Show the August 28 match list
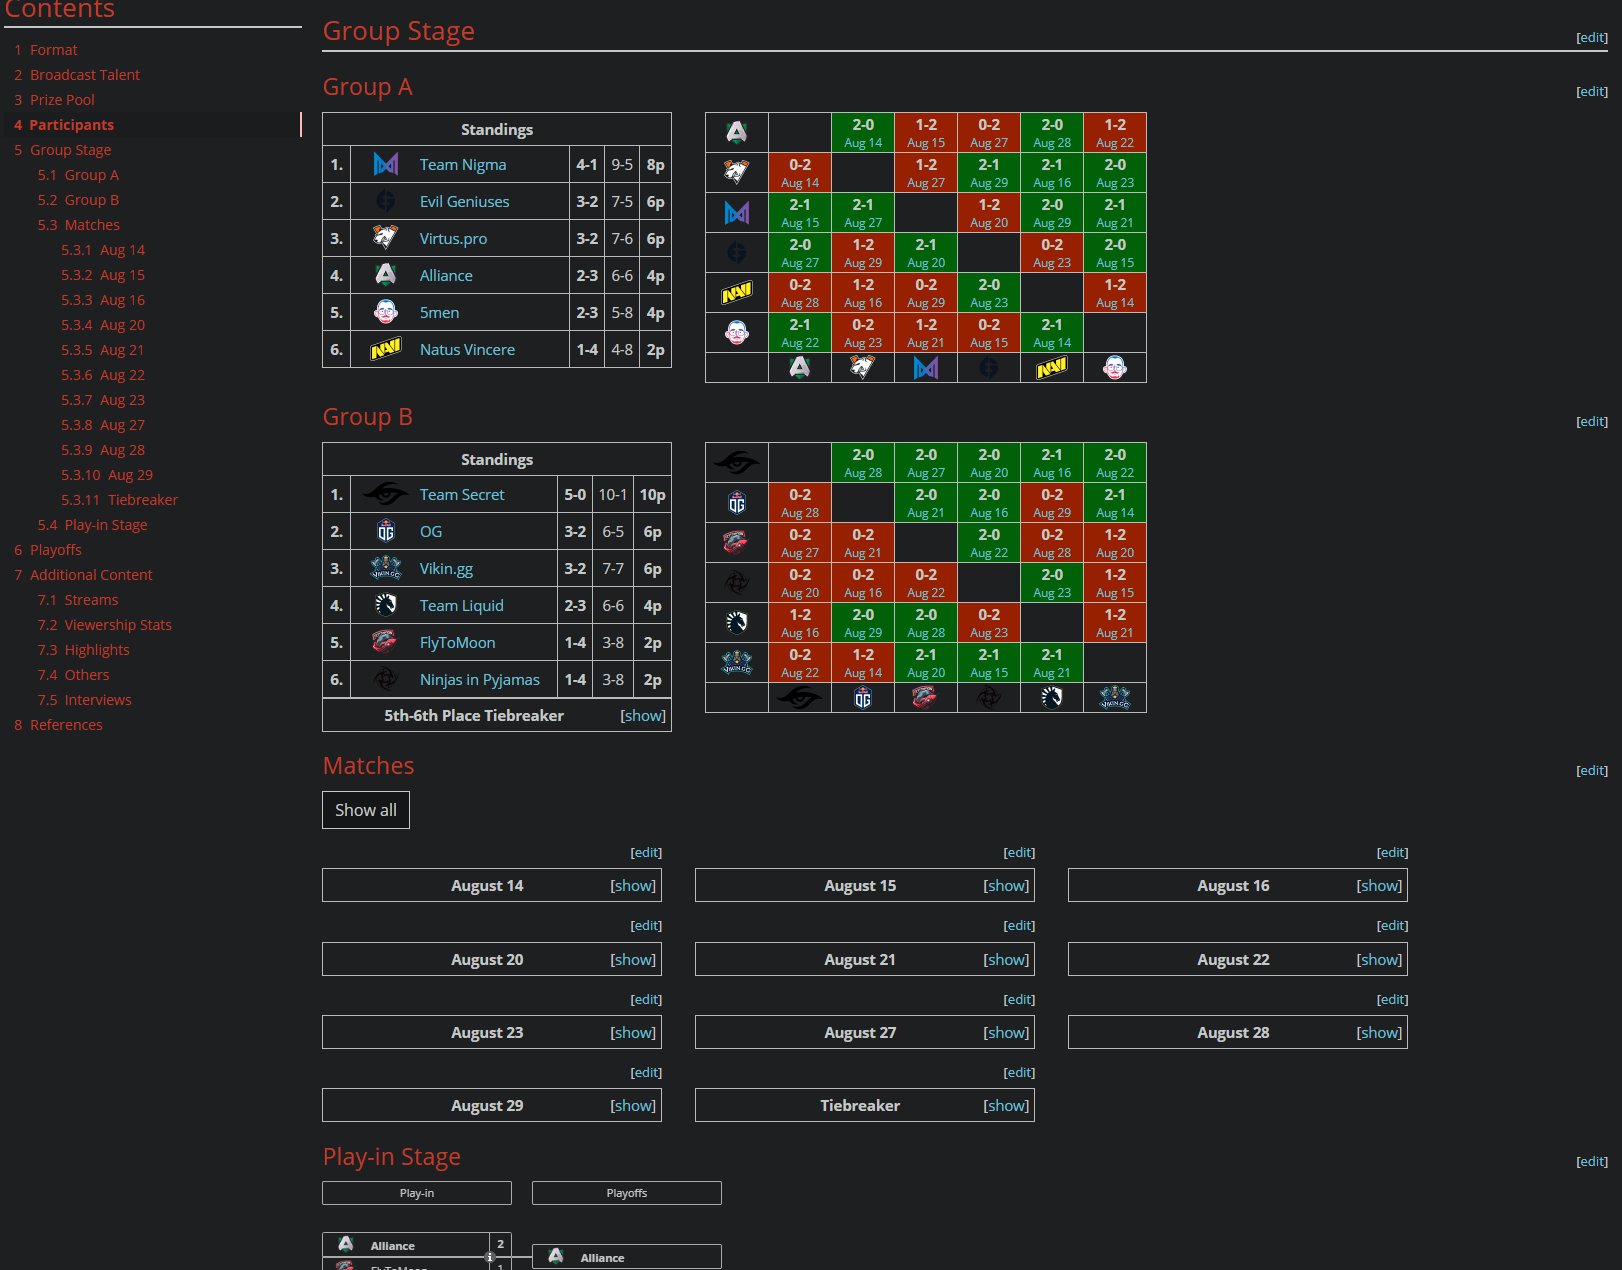 pos(1379,1032)
